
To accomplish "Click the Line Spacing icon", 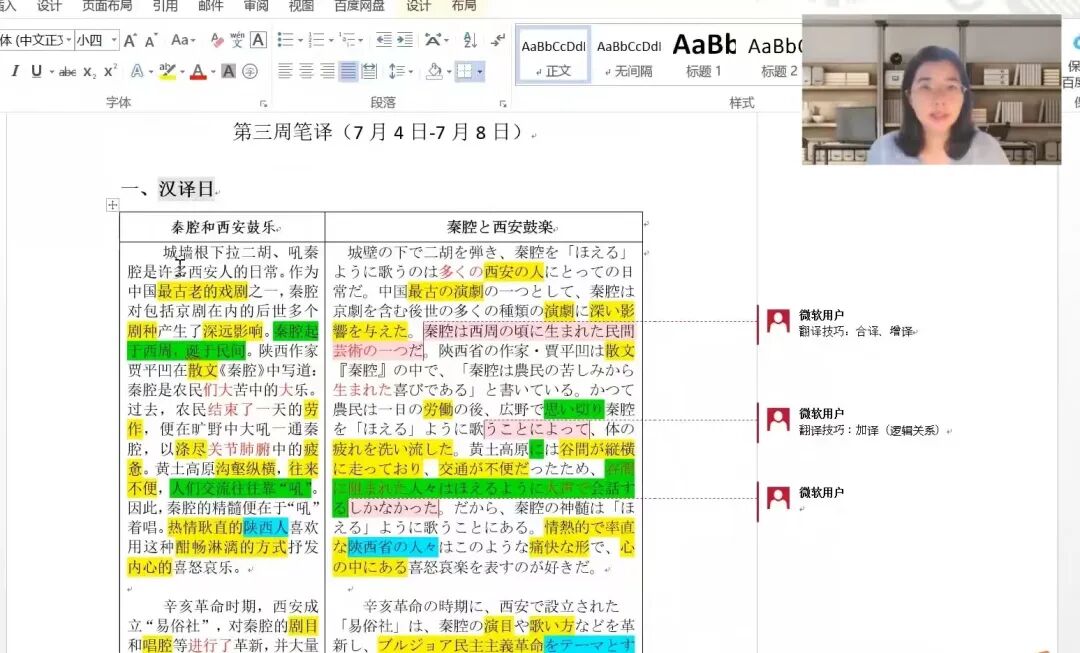I will coord(397,71).
